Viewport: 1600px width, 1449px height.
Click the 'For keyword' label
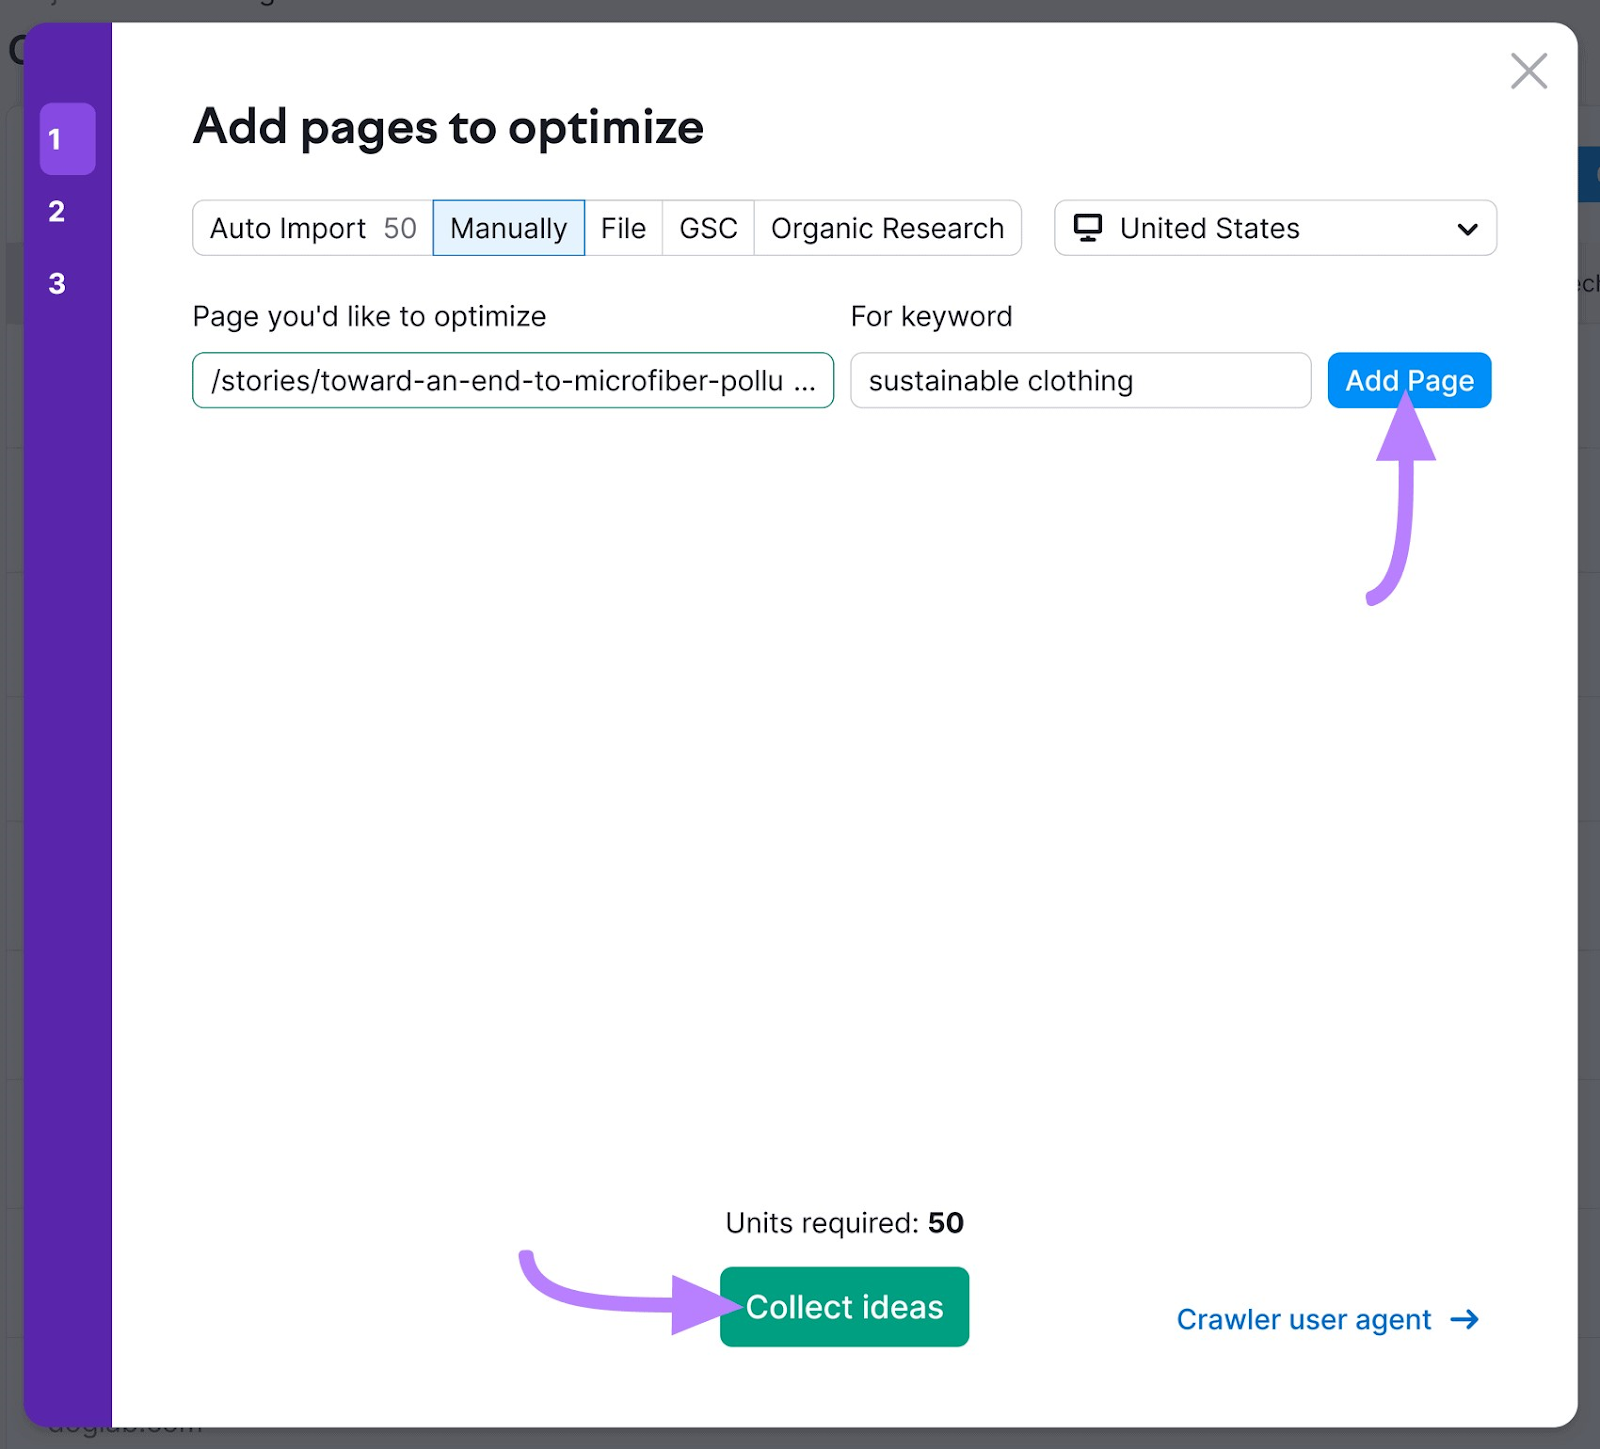tap(931, 317)
